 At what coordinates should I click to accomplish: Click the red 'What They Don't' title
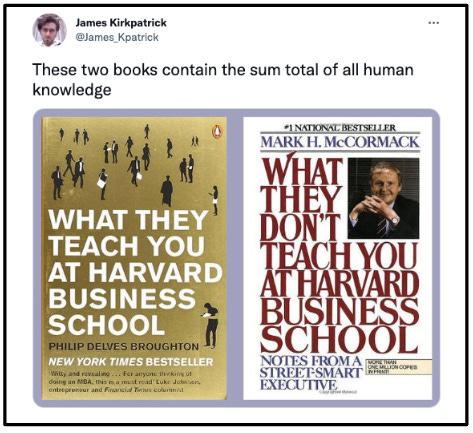[302, 197]
